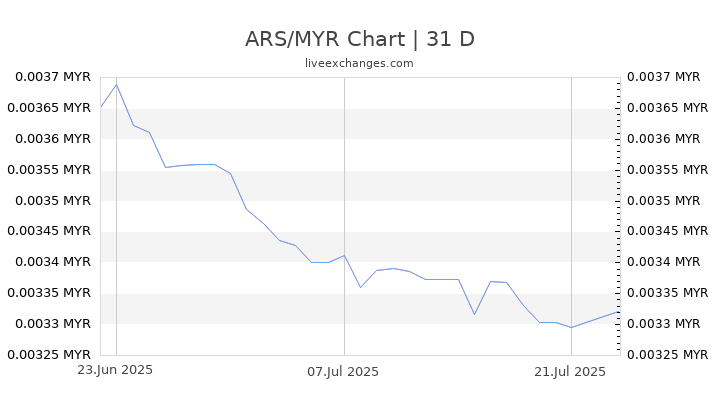
Task: Click the ARS/MYR Chart | 31 D title
Action: [x=360, y=39]
